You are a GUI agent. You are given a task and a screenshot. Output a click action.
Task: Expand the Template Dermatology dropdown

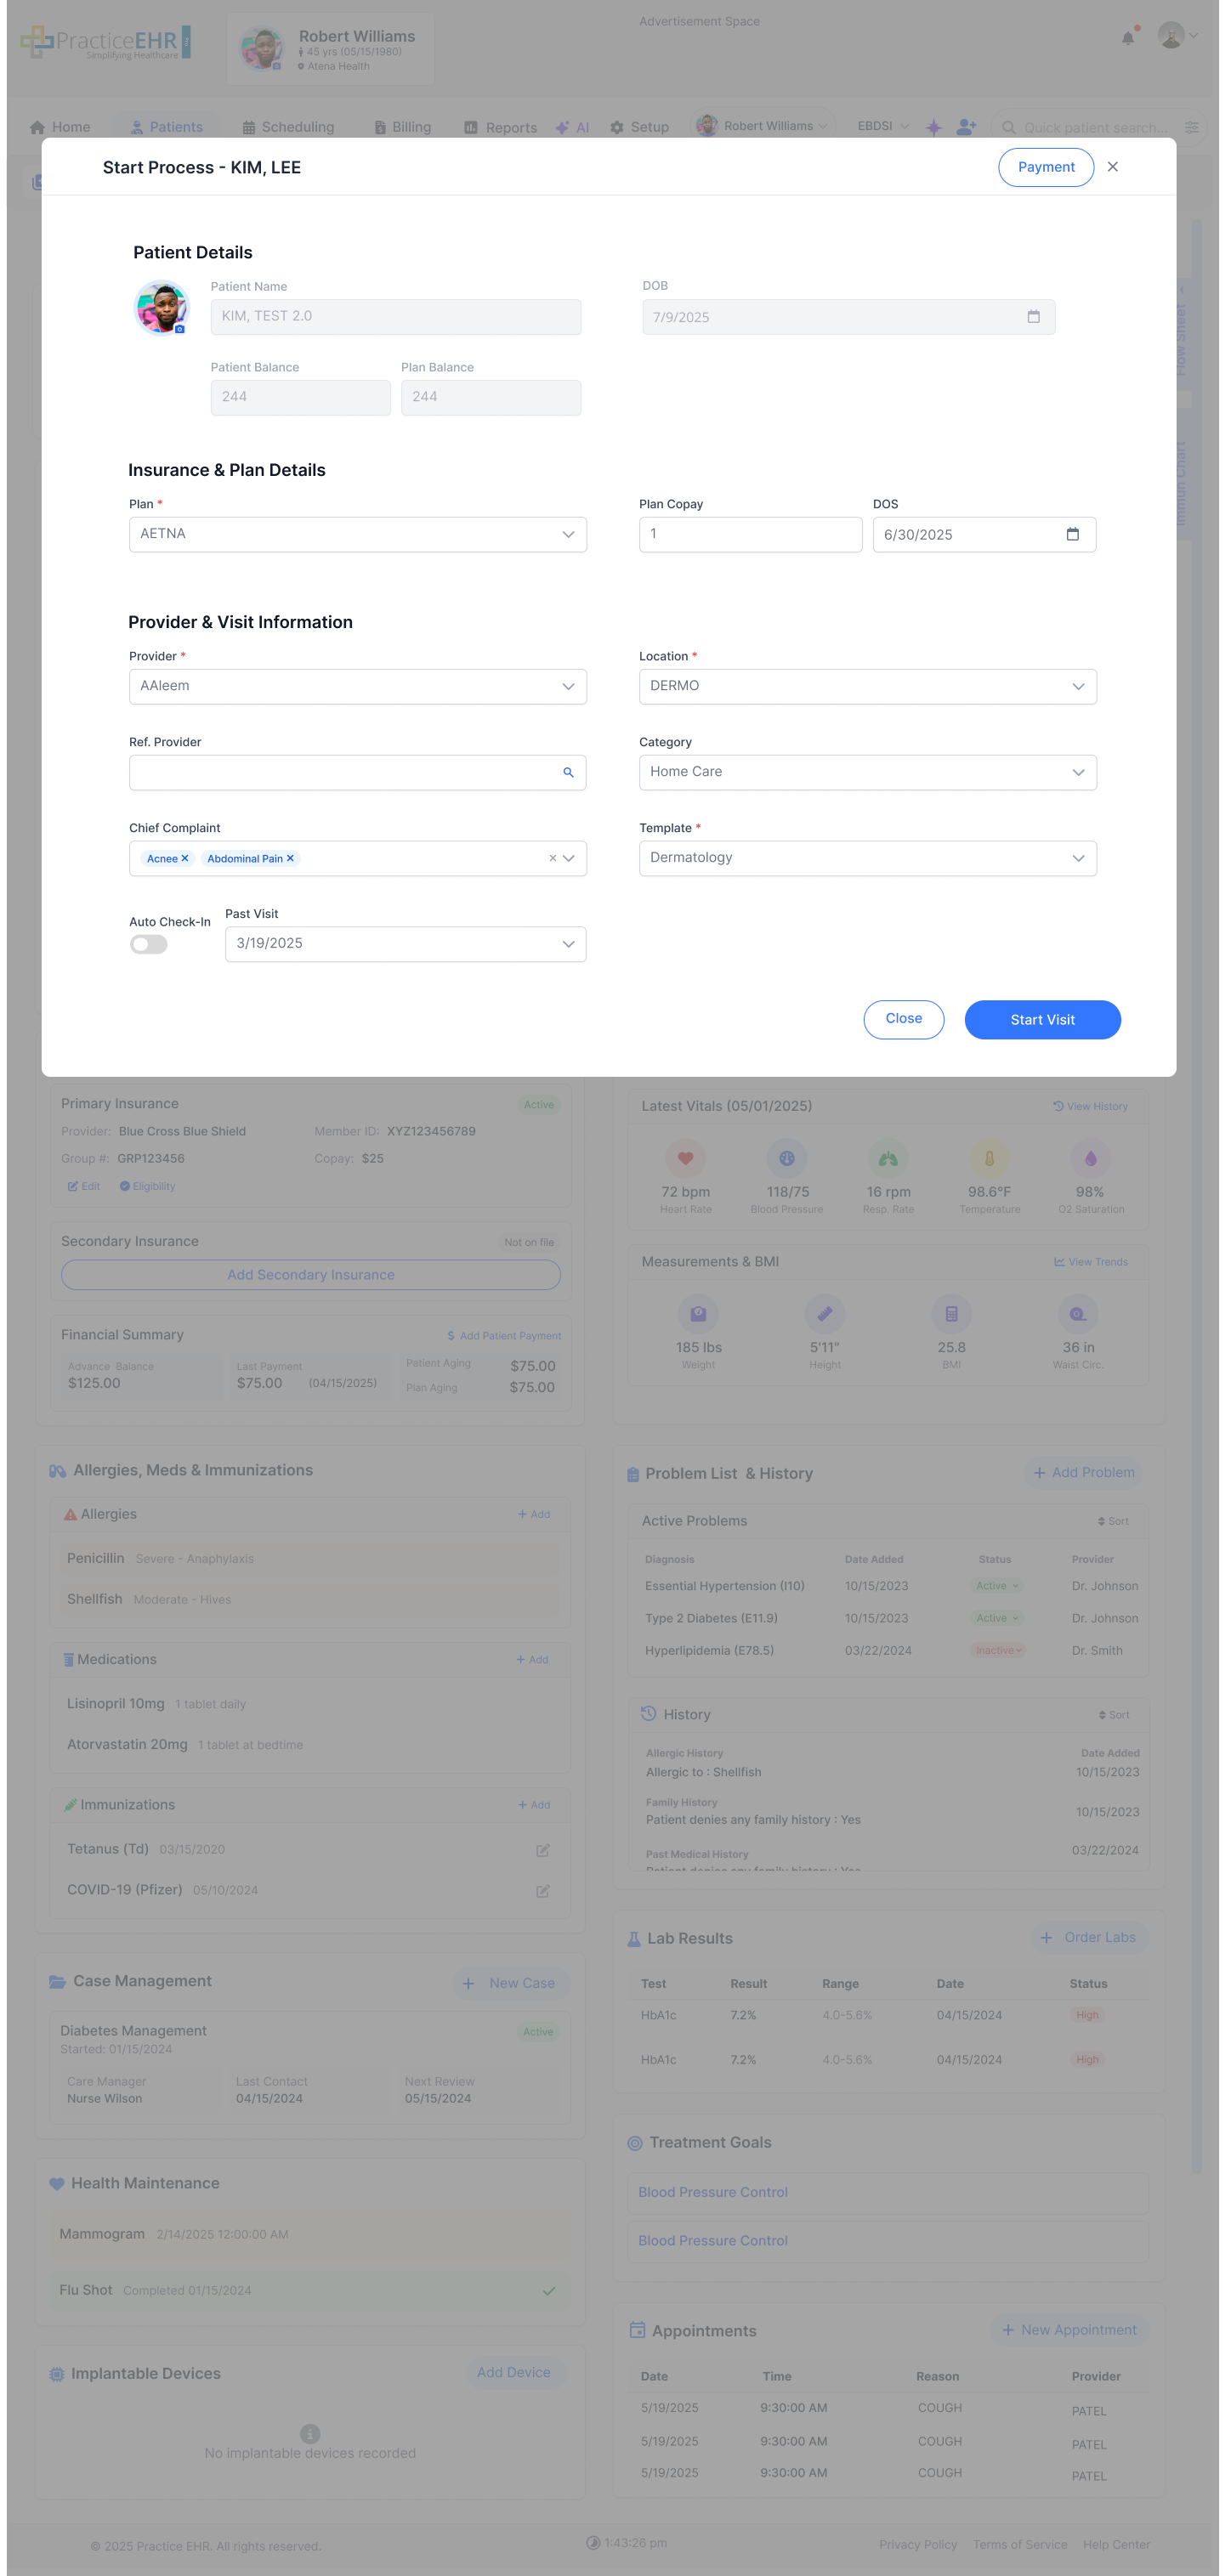coord(868,858)
